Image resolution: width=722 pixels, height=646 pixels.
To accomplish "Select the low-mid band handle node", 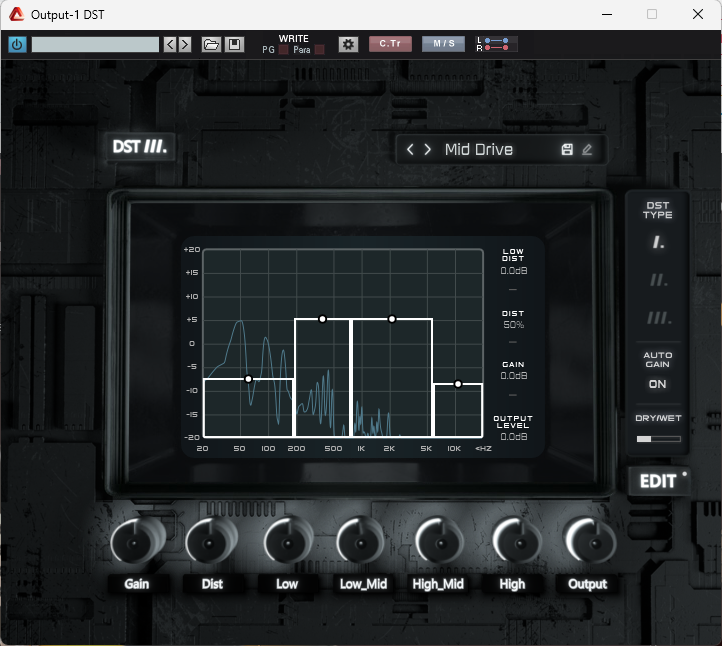I will [322, 319].
